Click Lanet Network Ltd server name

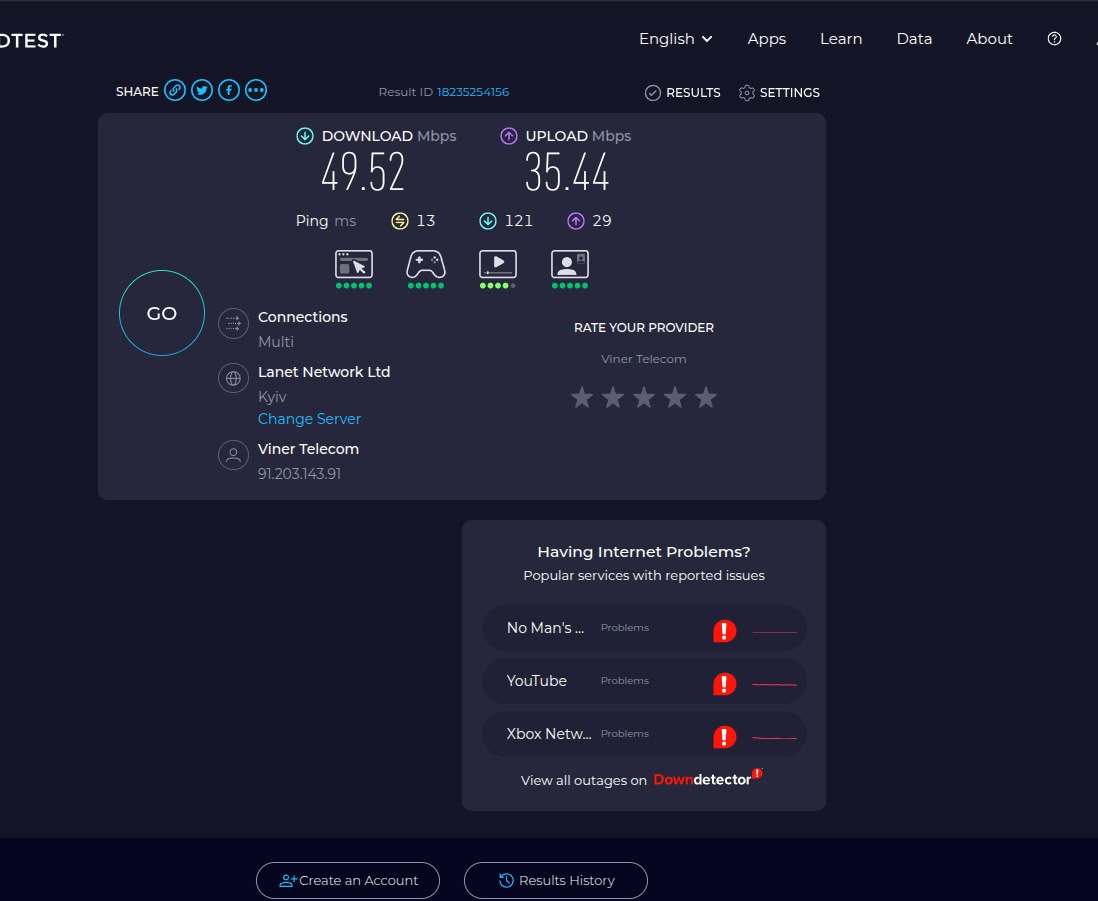coord(324,372)
